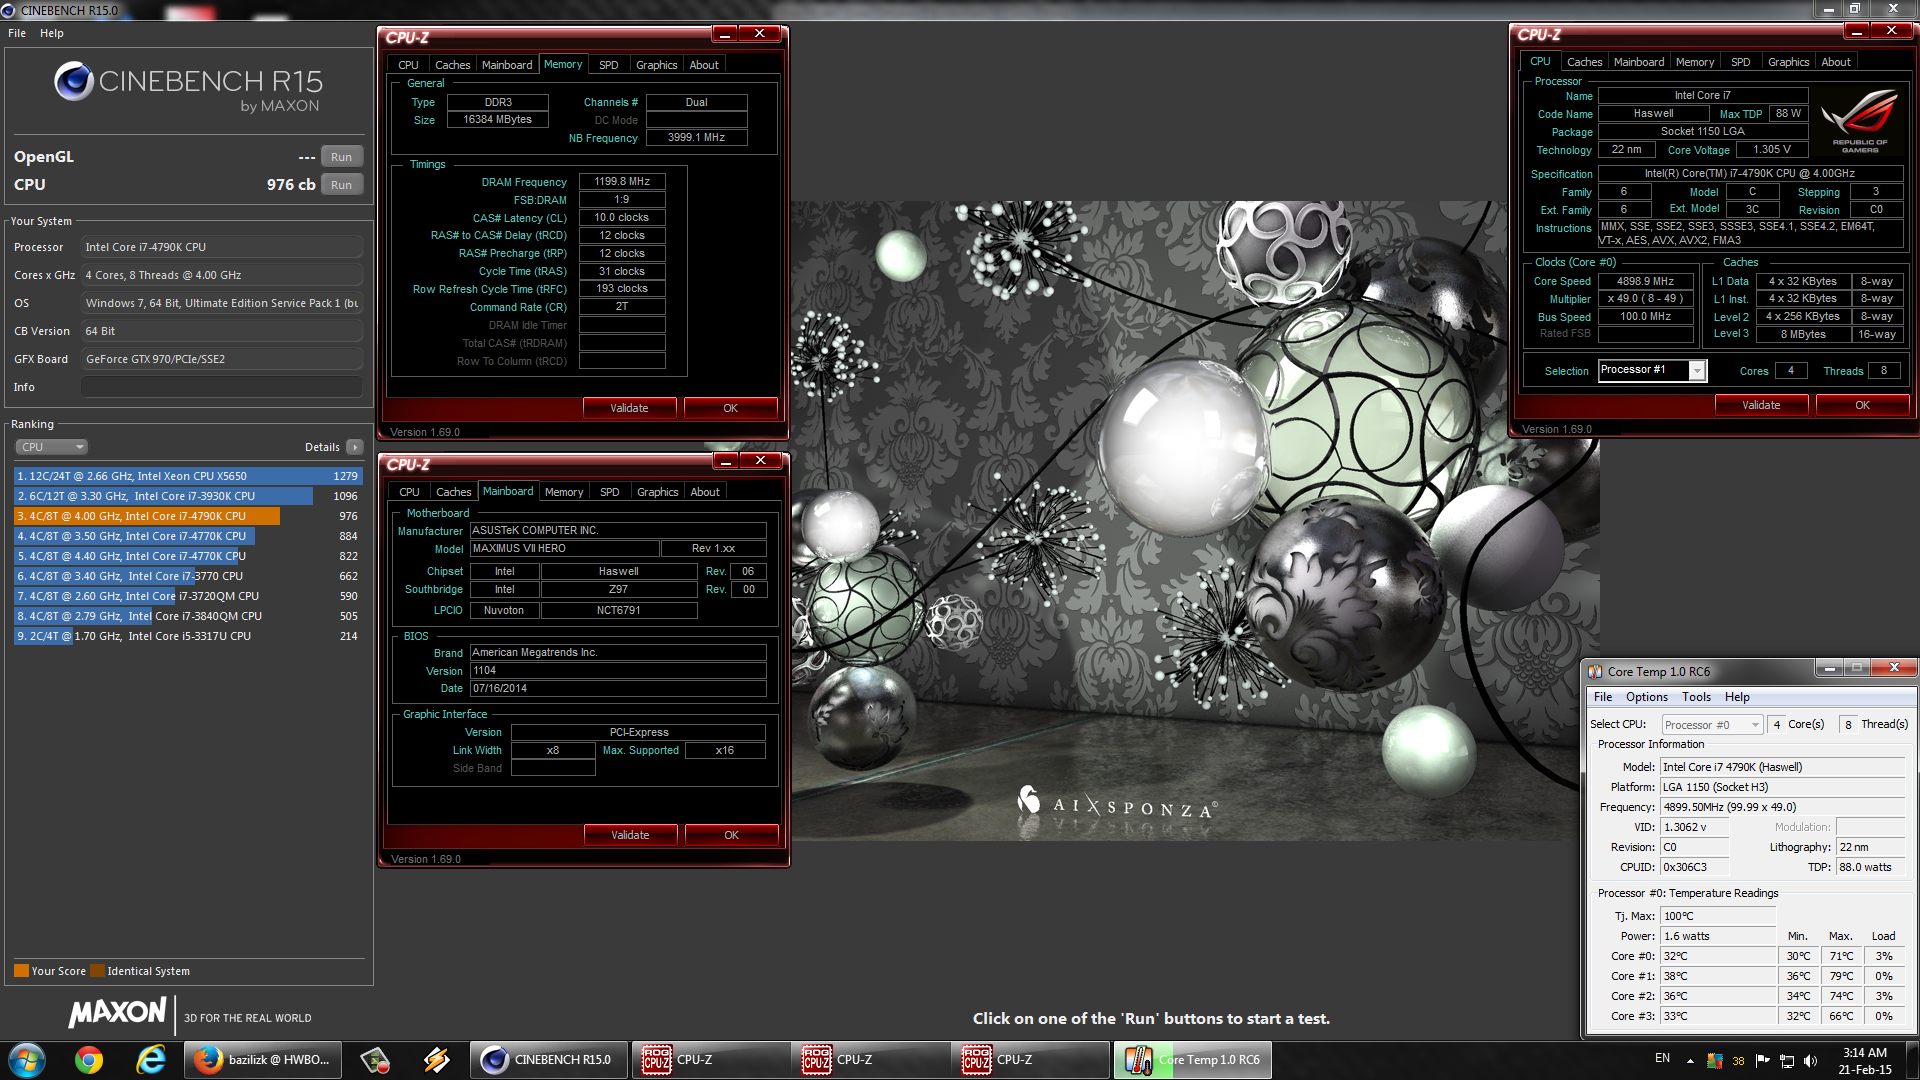1920x1080 pixels.
Task: Click OK in Mainboard CPU-Z window
Action: tap(731, 835)
